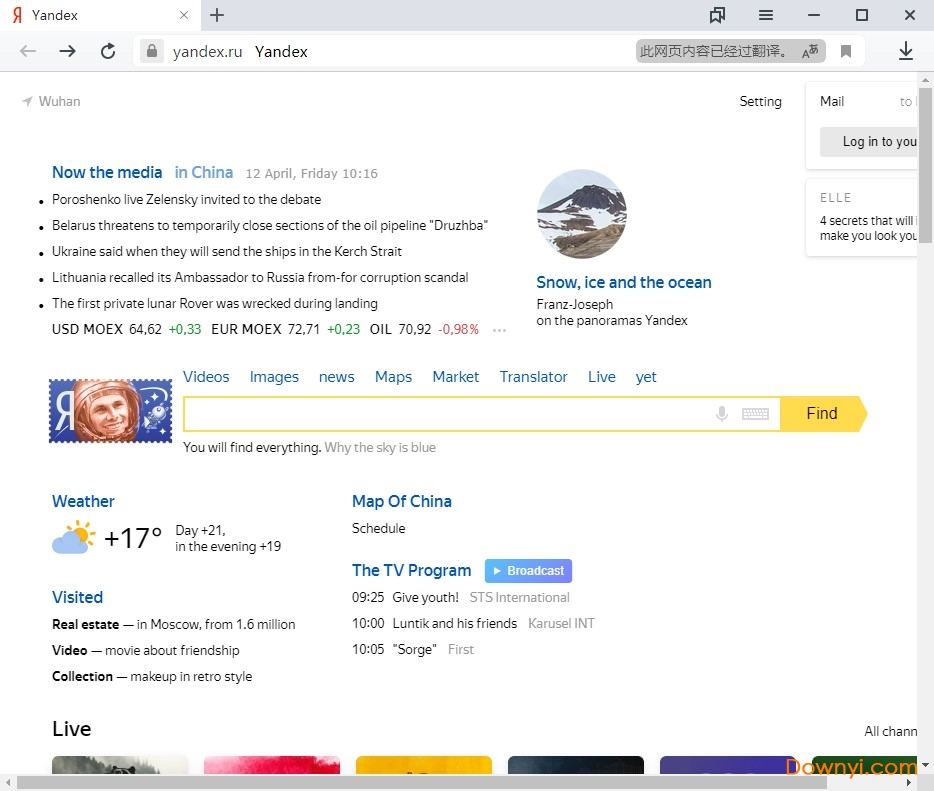Image resolution: width=934 pixels, height=791 pixels.
Task: Open the Ukraine Kerch Strait headline
Action: click(227, 251)
